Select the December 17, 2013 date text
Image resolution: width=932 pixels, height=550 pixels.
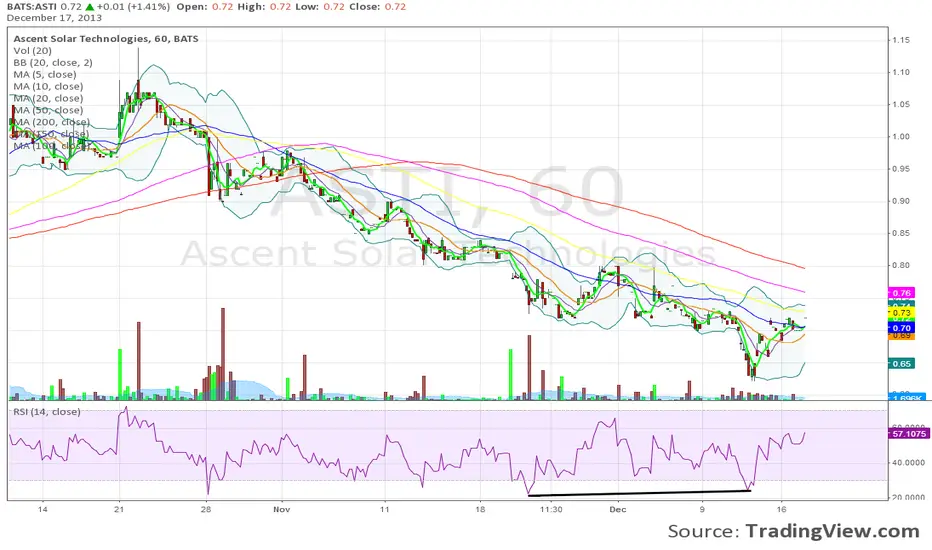(x=54, y=18)
